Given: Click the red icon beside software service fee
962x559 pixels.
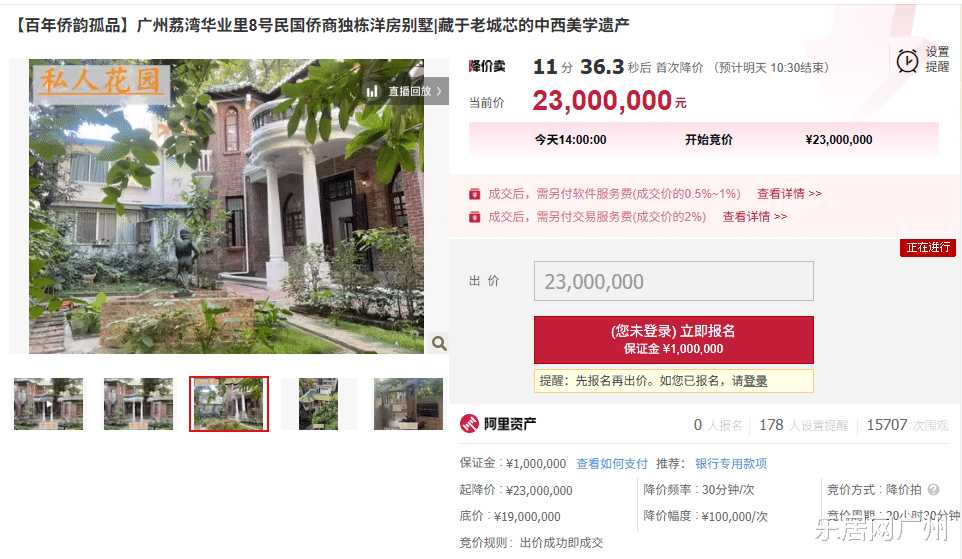Looking at the screenshot, I should [x=474, y=194].
